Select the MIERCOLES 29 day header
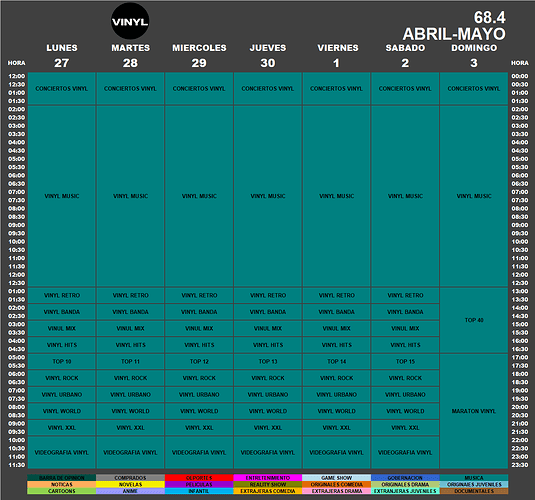Screen dimensions: 535x500 199,55
